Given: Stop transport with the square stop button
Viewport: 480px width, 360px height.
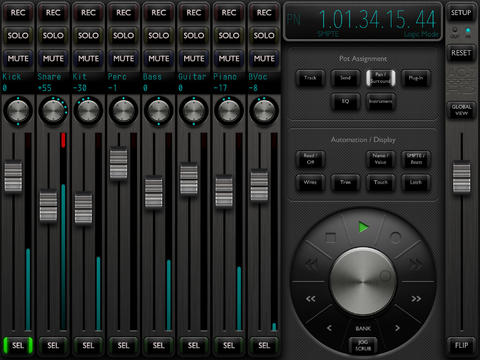Looking at the screenshot, I should (330, 238).
